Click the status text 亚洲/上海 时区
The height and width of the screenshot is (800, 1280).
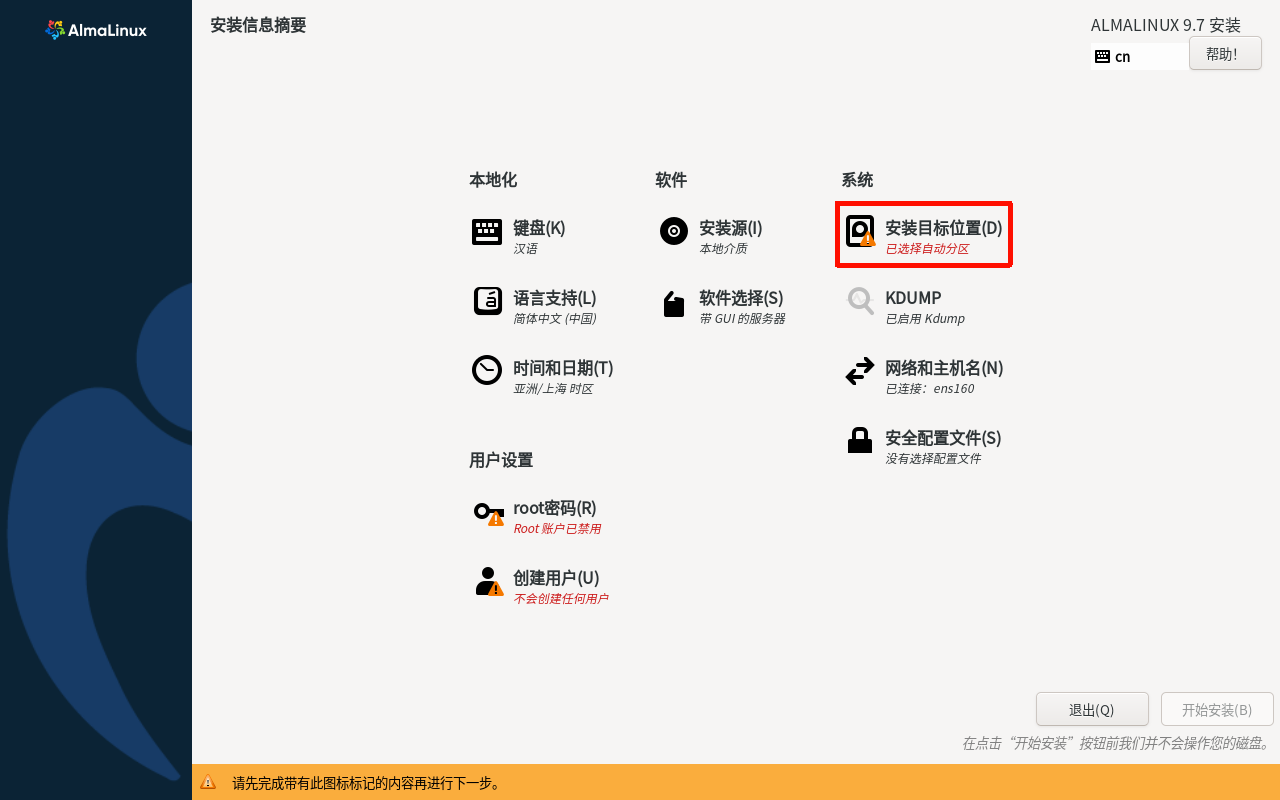click(553, 389)
